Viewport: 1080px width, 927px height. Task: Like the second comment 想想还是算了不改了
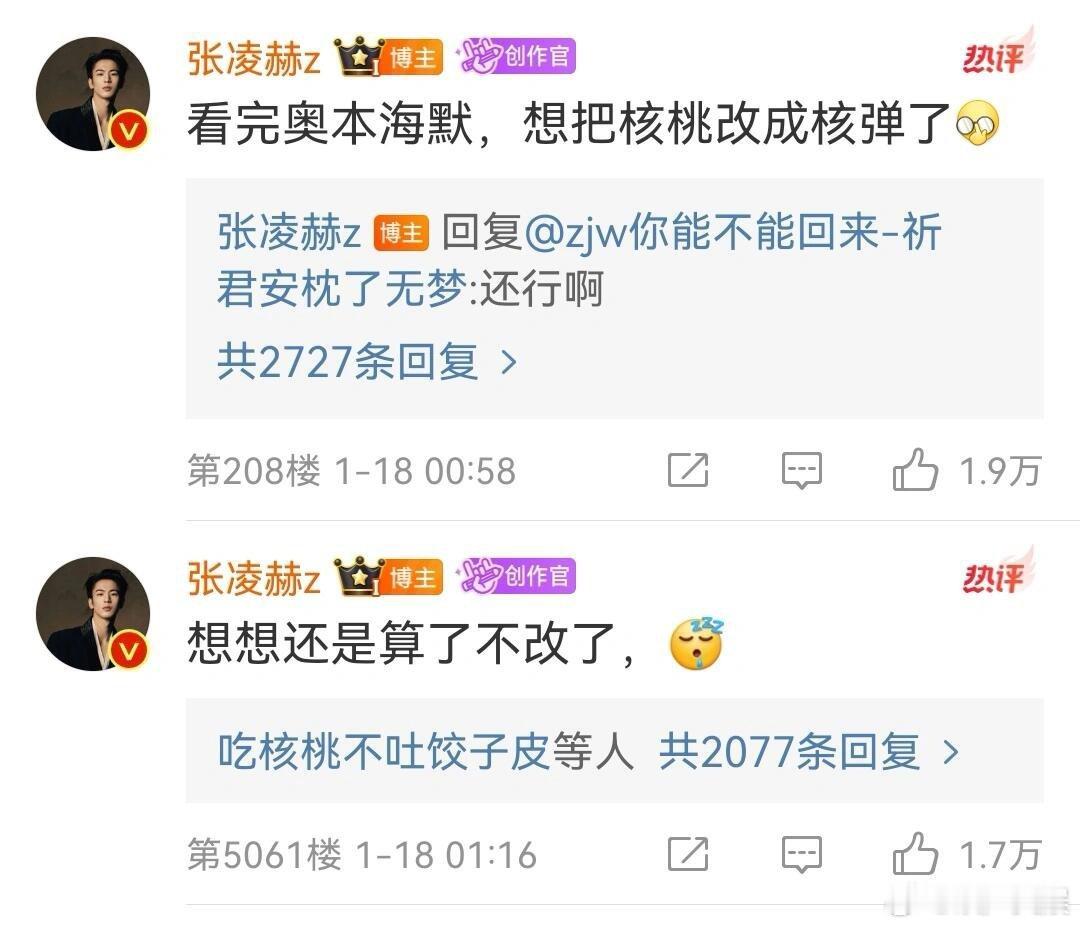[x=915, y=854]
